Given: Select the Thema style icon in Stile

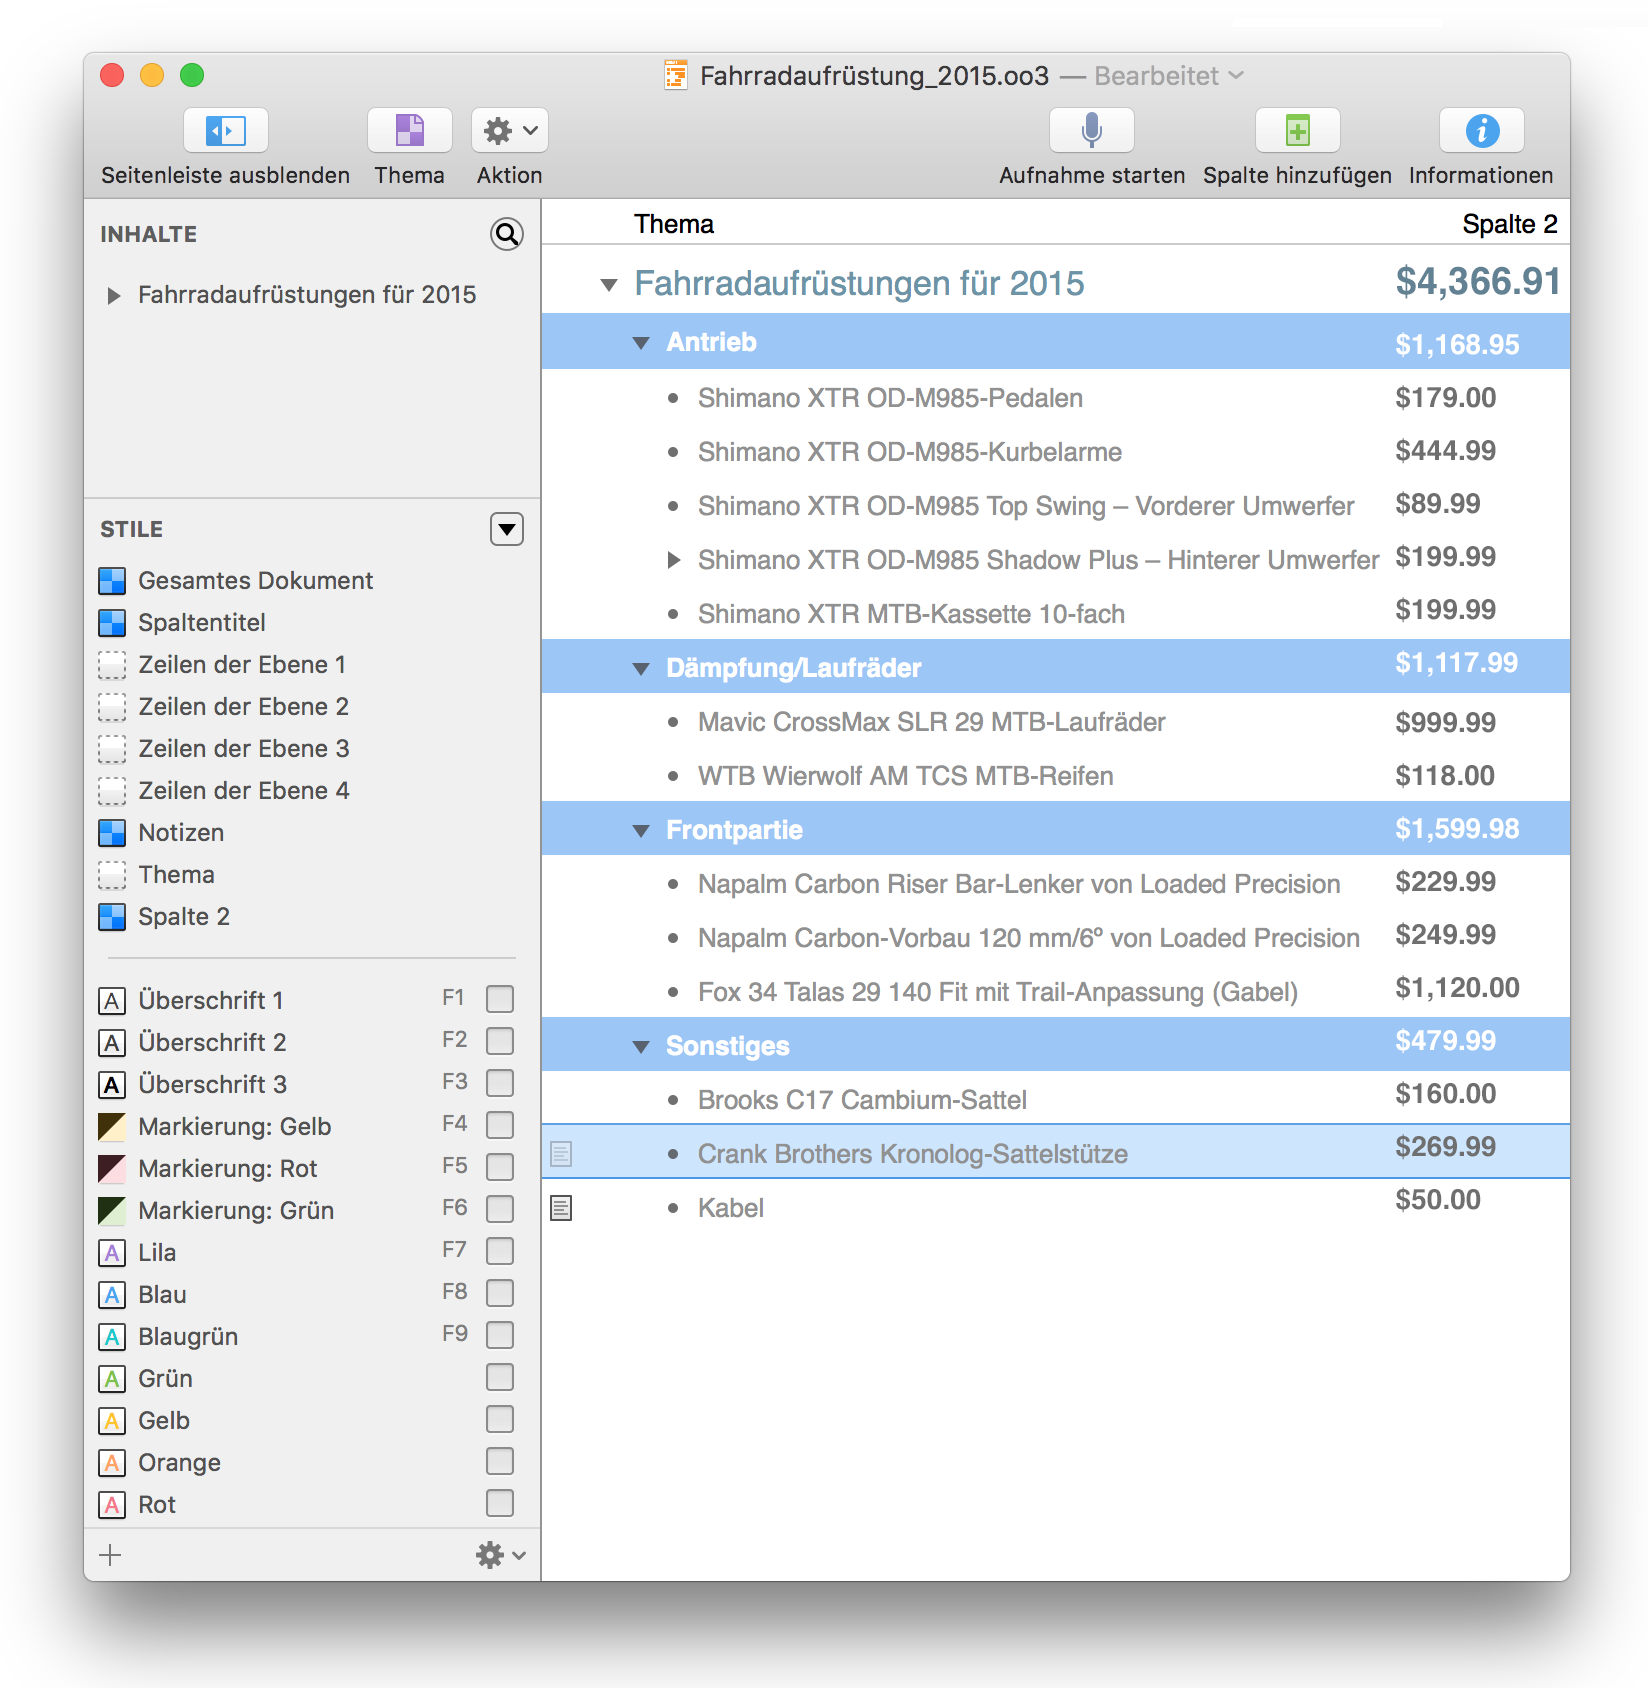Looking at the screenshot, I should [x=112, y=875].
